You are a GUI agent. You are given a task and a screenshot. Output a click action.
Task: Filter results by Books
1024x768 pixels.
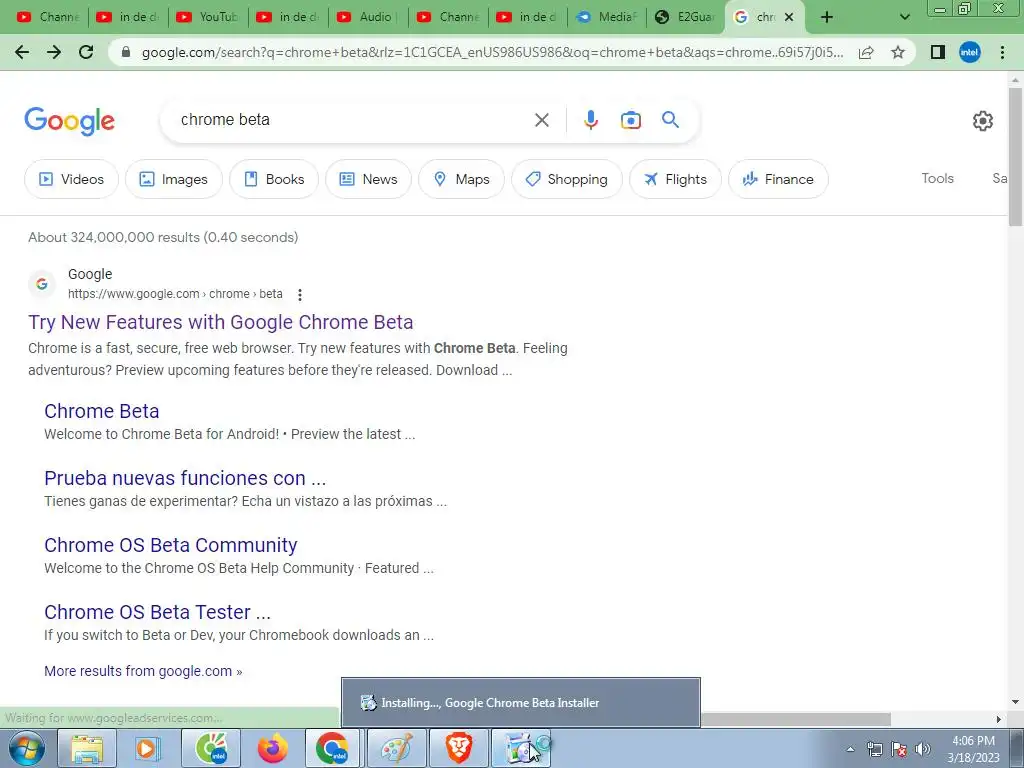pyautogui.click(x=274, y=179)
